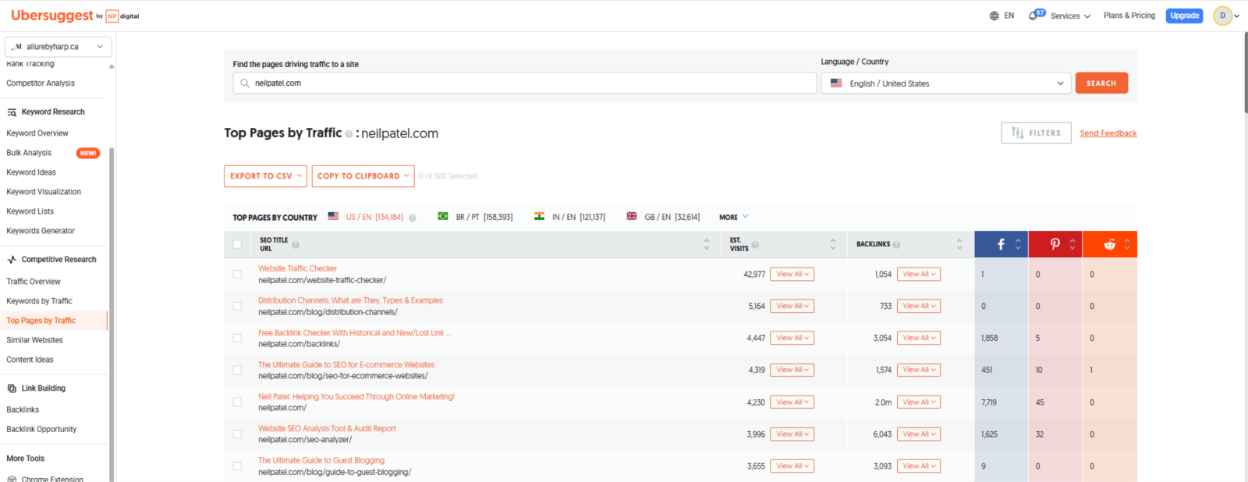Open Keyword Visualization in sidebar
This screenshot has width=1248, height=482.
(x=44, y=192)
